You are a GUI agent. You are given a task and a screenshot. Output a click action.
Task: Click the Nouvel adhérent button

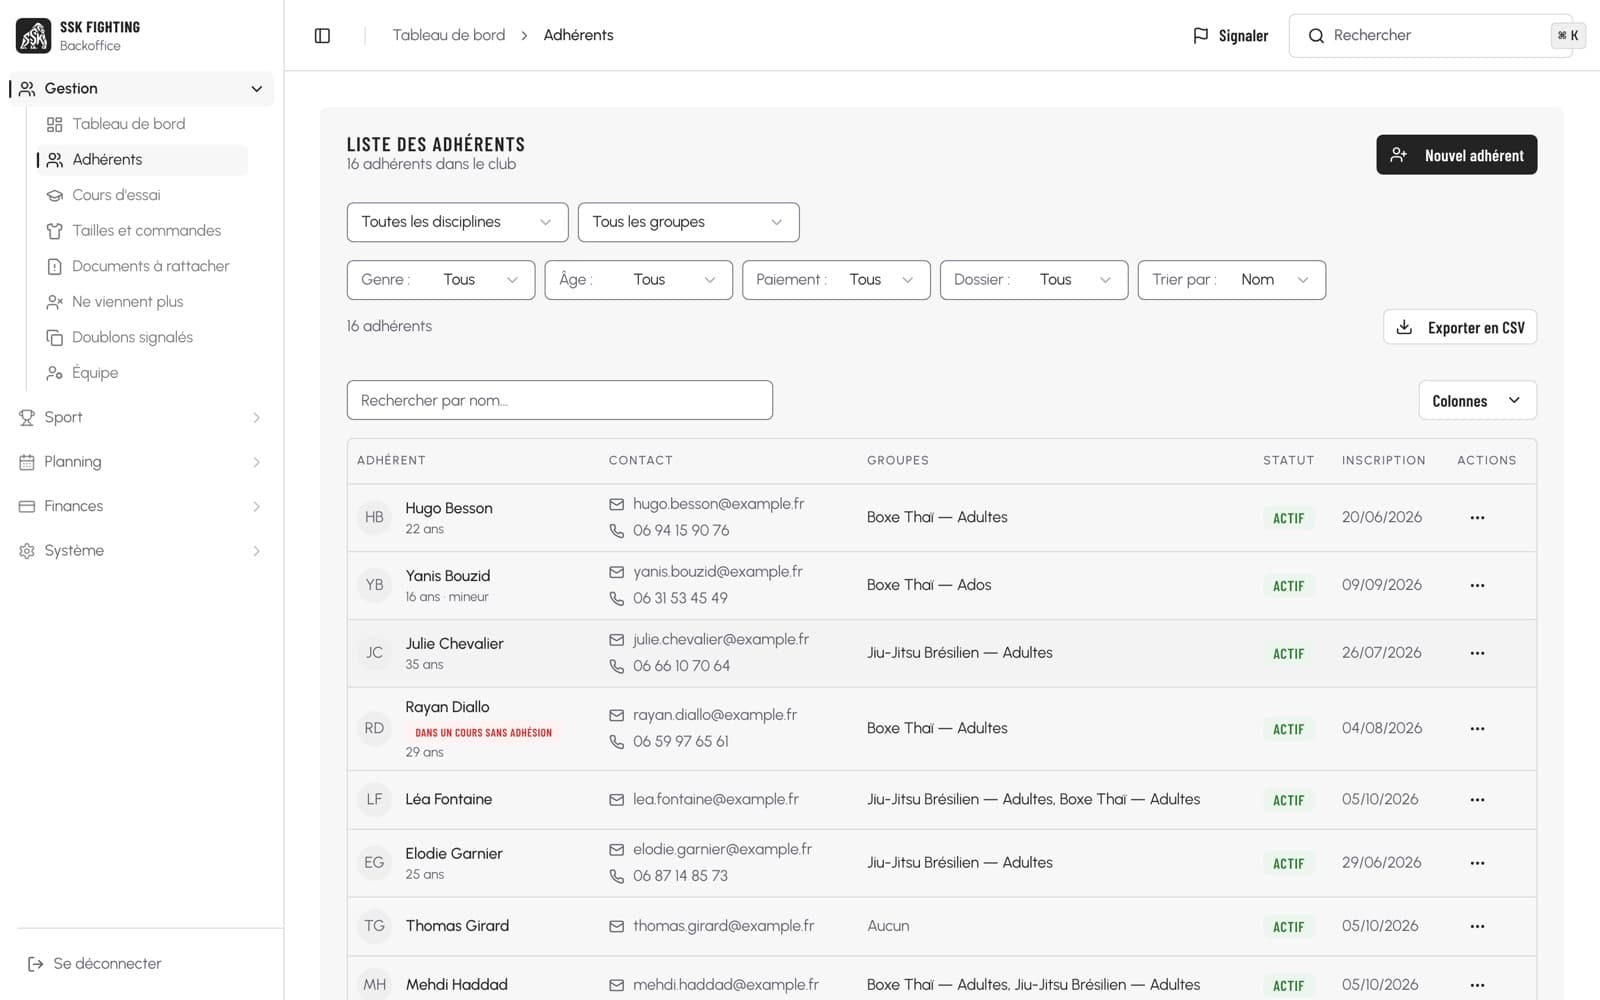pyautogui.click(x=1456, y=155)
